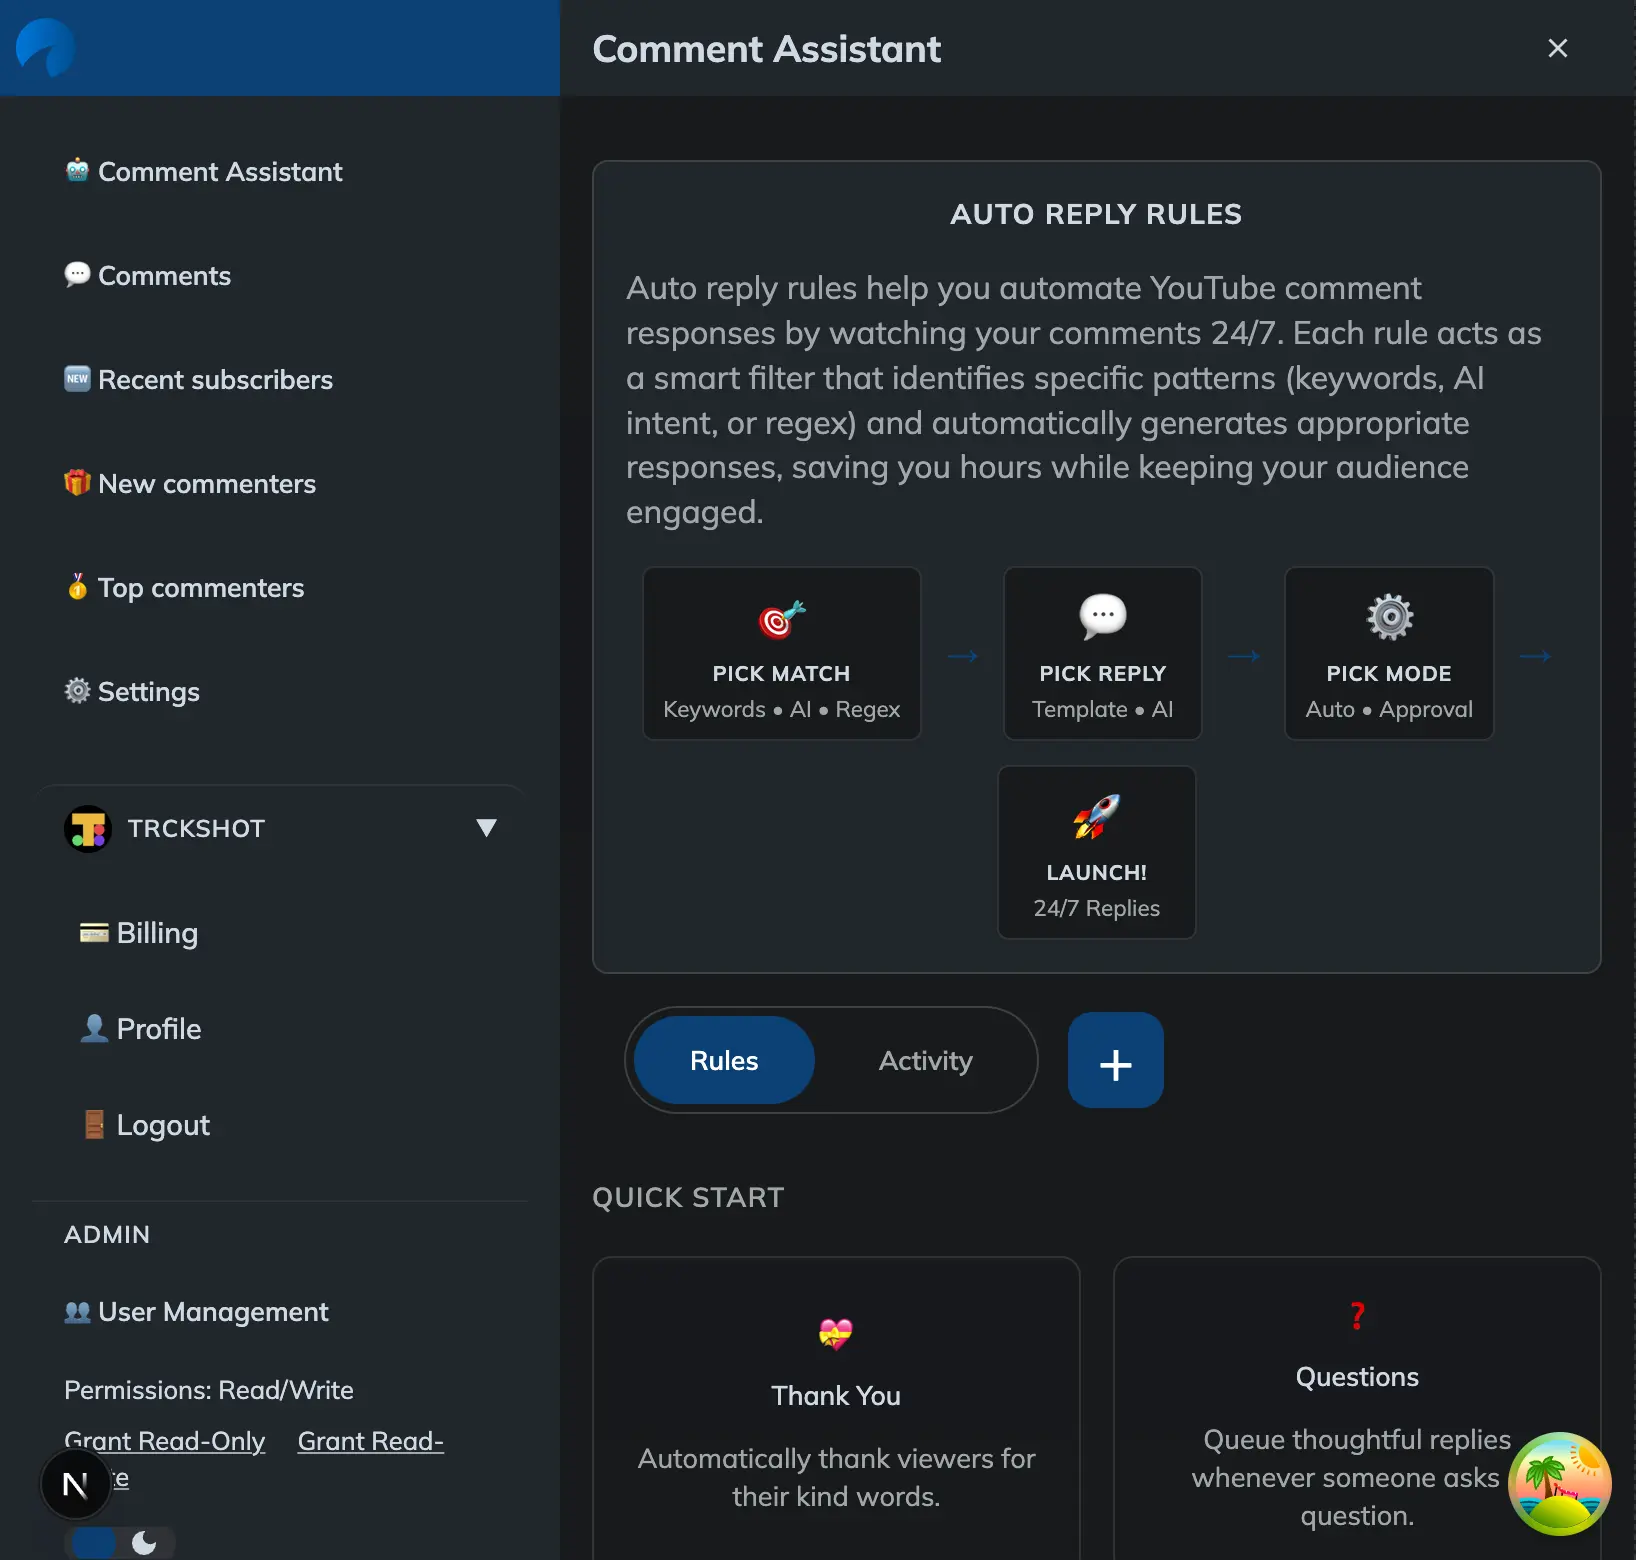Click the blue app logo icon
This screenshot has width=1636, height=1560.
(46, 47)
